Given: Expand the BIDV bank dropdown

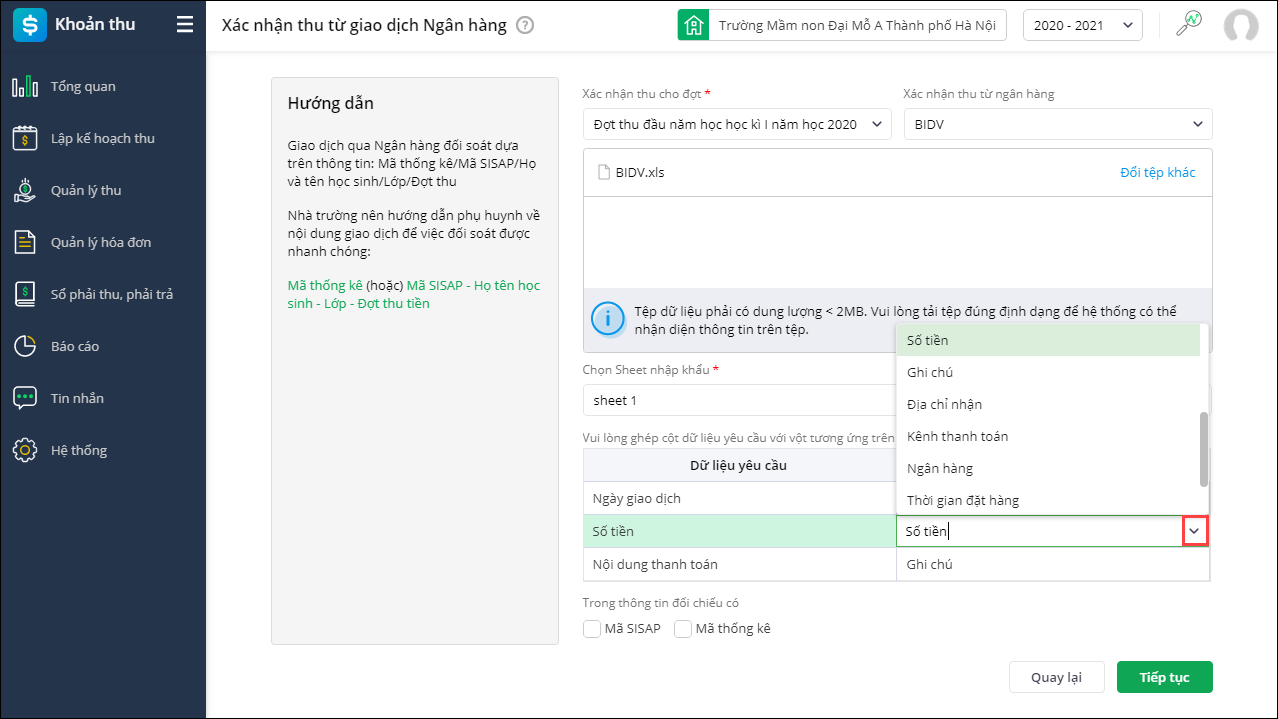Looking at the screenshot, I should point(1057,125).
